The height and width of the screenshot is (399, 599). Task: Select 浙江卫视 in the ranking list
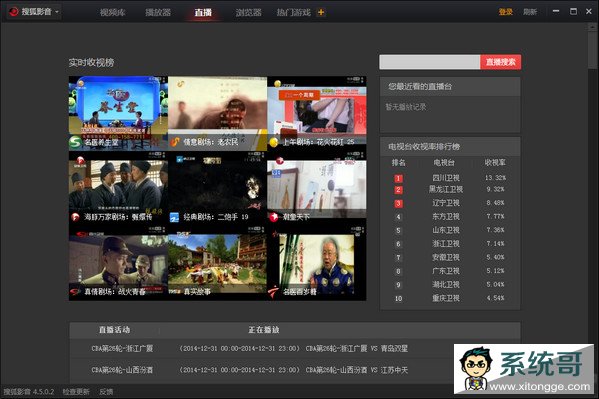[x=445, y=243]
